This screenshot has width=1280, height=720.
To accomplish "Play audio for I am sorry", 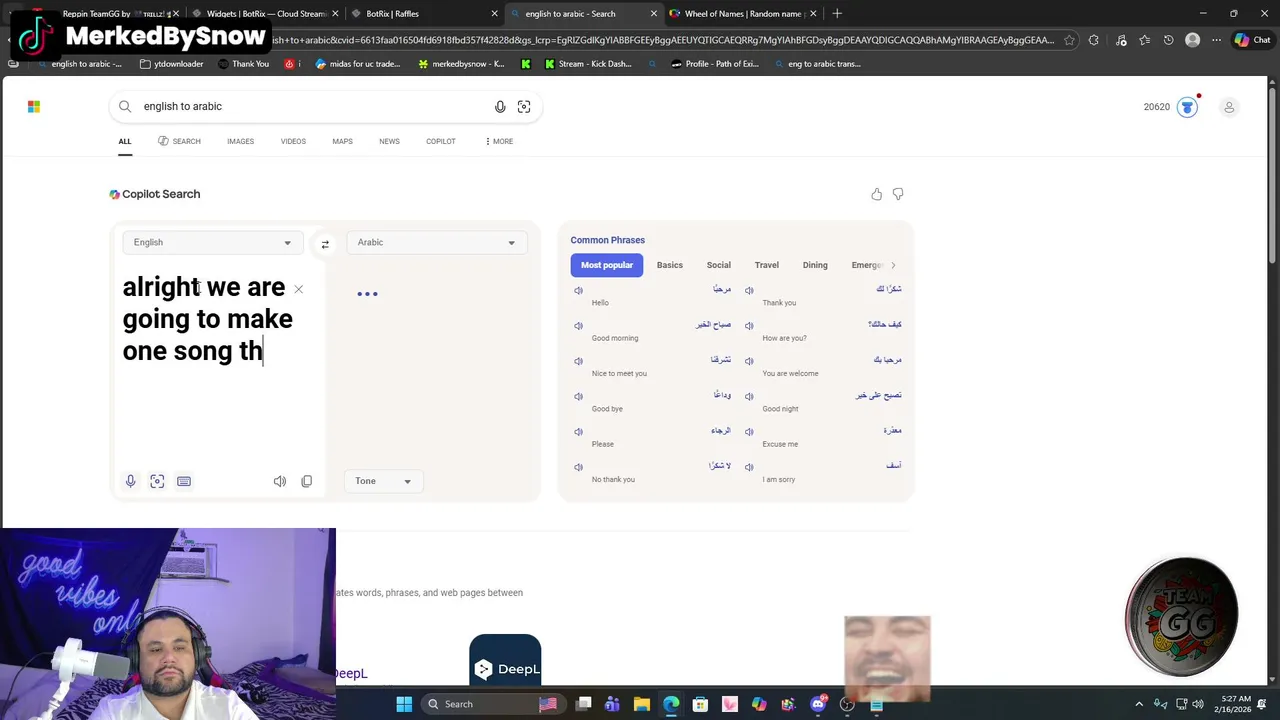I will click(x=749, y=467).
